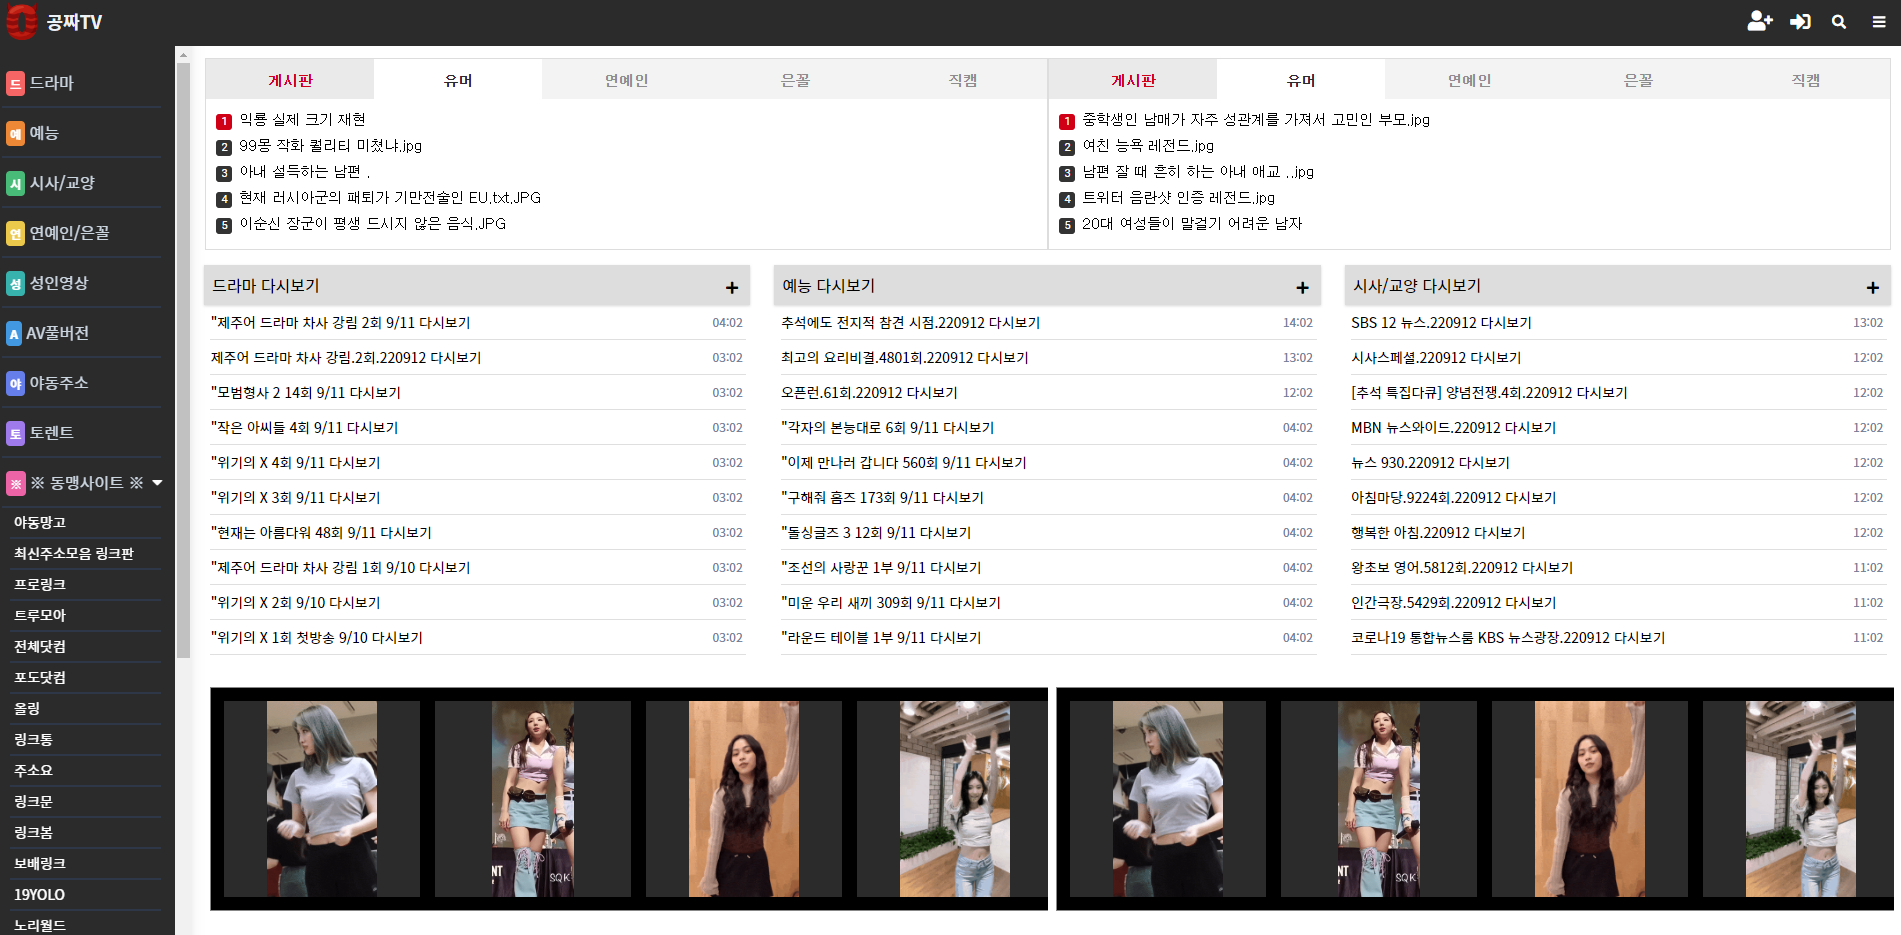Image resolution: width=1901 pixels, height=935 pixels.
Task: Expand 드라마 다시보기 with plus button
Action: [x=732, y=288]
